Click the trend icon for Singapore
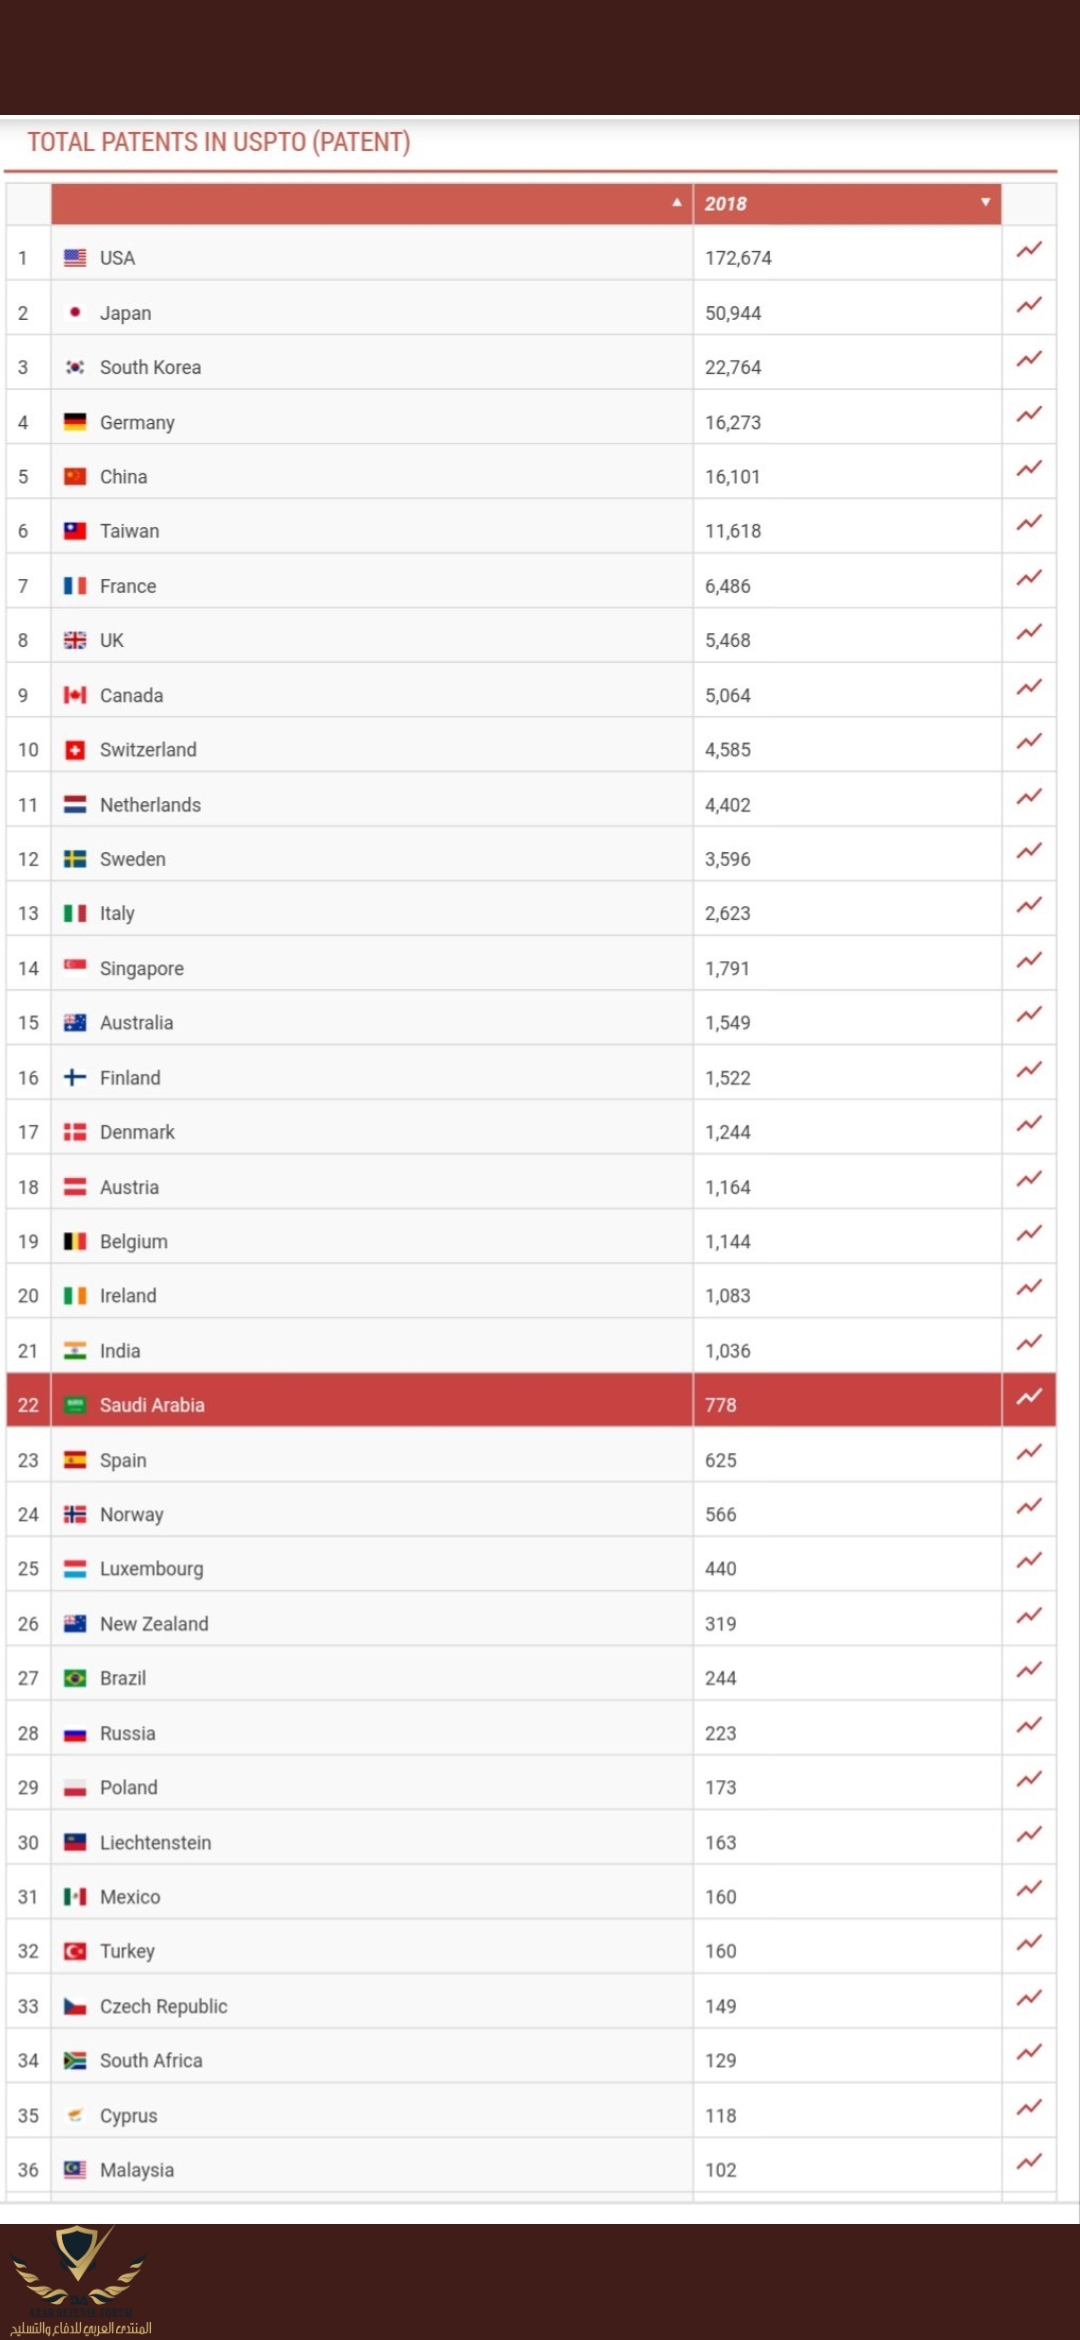 click(x=1029, y=961)
